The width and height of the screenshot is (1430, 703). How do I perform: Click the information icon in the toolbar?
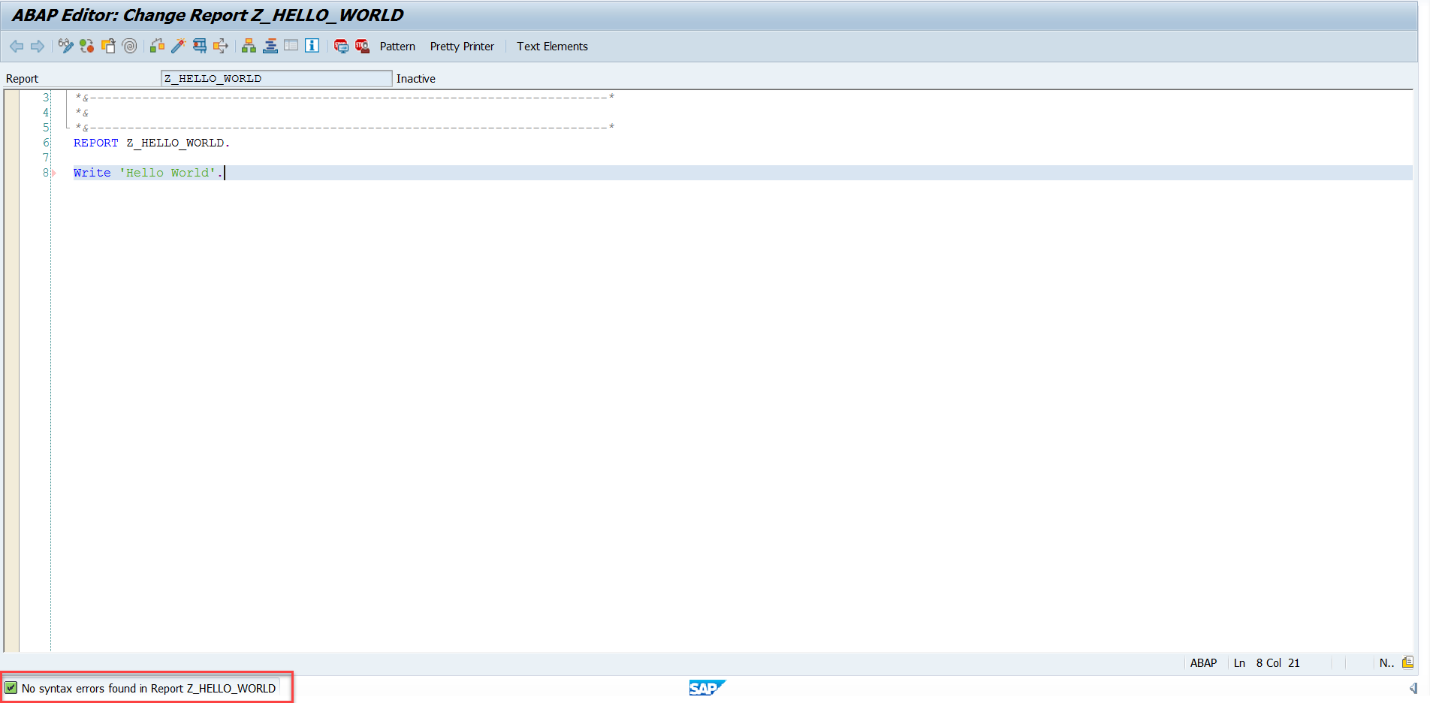[x=311, y=45]
